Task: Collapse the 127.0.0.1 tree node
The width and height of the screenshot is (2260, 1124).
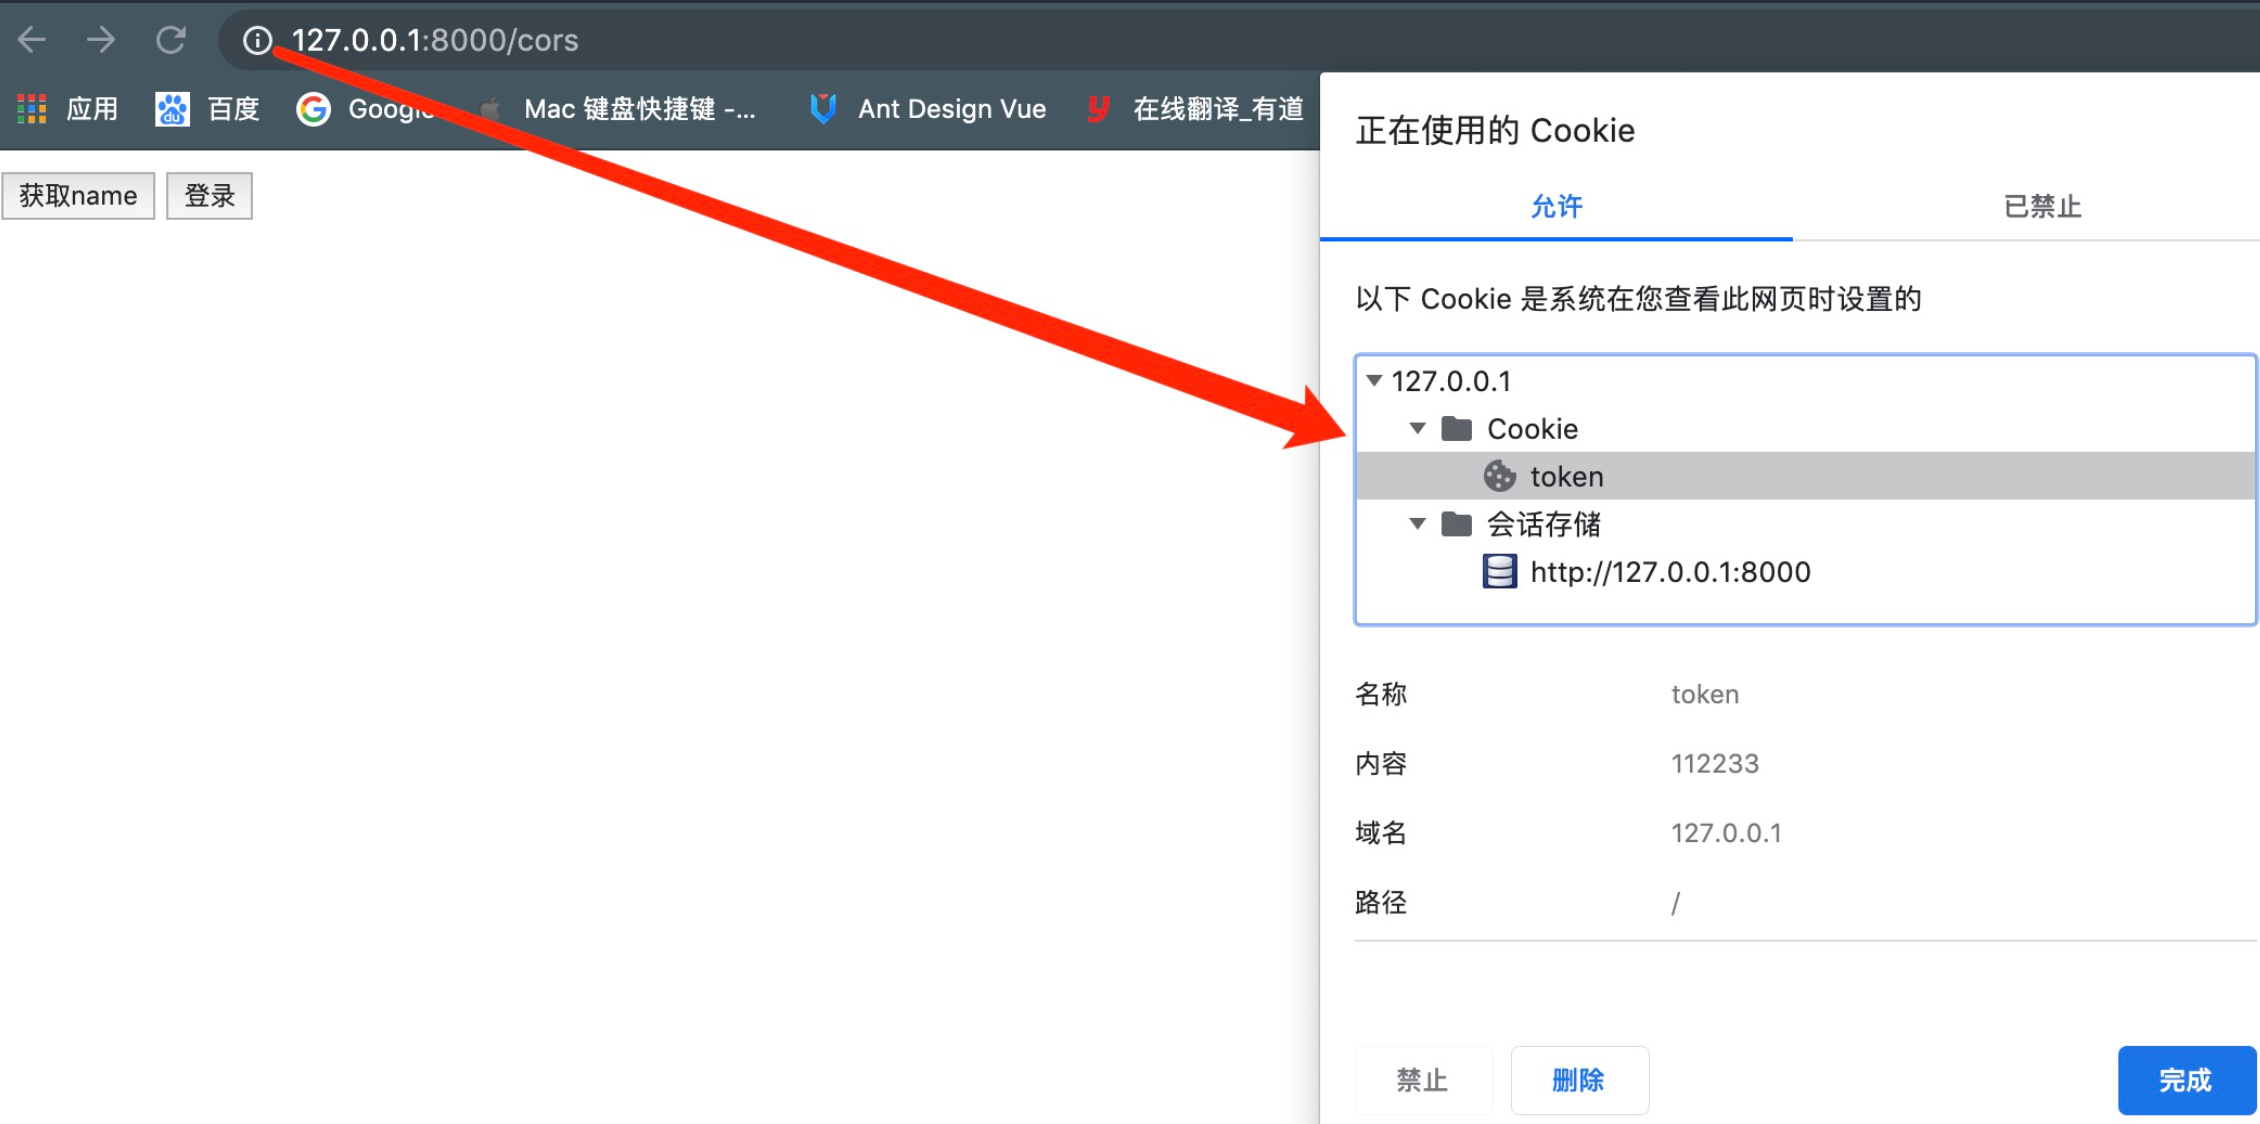Action: pyautogui.click(x=1374, y=381)
